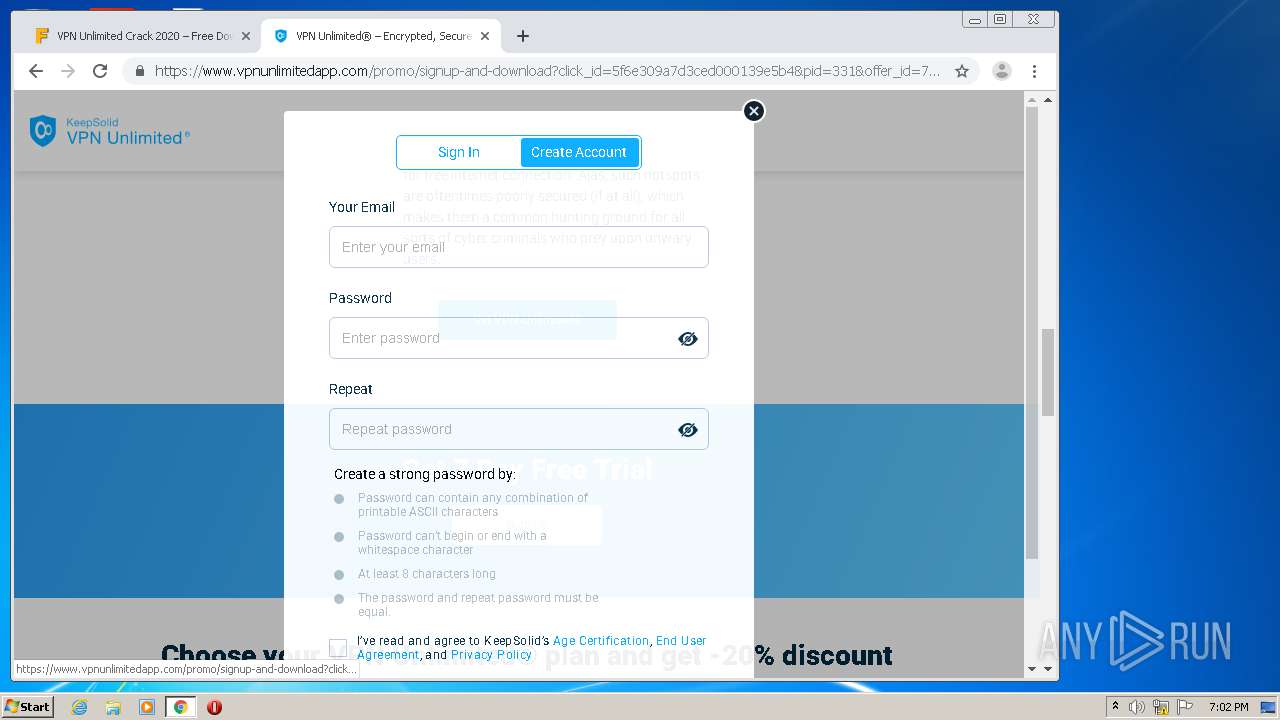Close the VPN Unlimited Crack 2020 tab
The height and width of the screenshot is (720, 1280).
[x=246, y=36]
